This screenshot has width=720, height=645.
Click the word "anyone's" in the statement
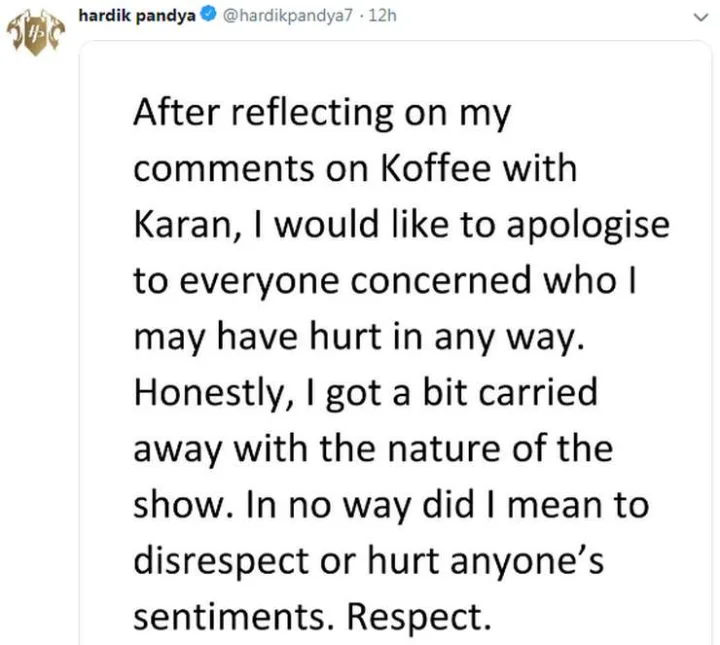click(527, 562)
